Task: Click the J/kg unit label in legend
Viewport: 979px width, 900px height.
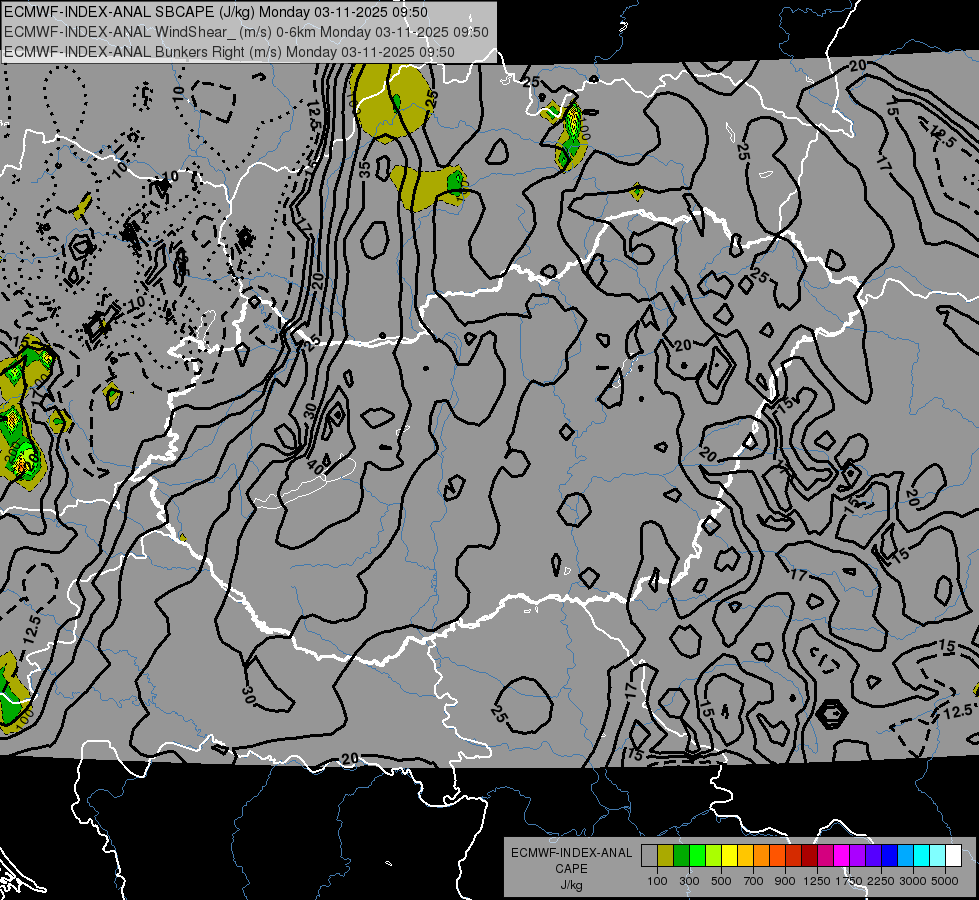Action: coord(571,884)
